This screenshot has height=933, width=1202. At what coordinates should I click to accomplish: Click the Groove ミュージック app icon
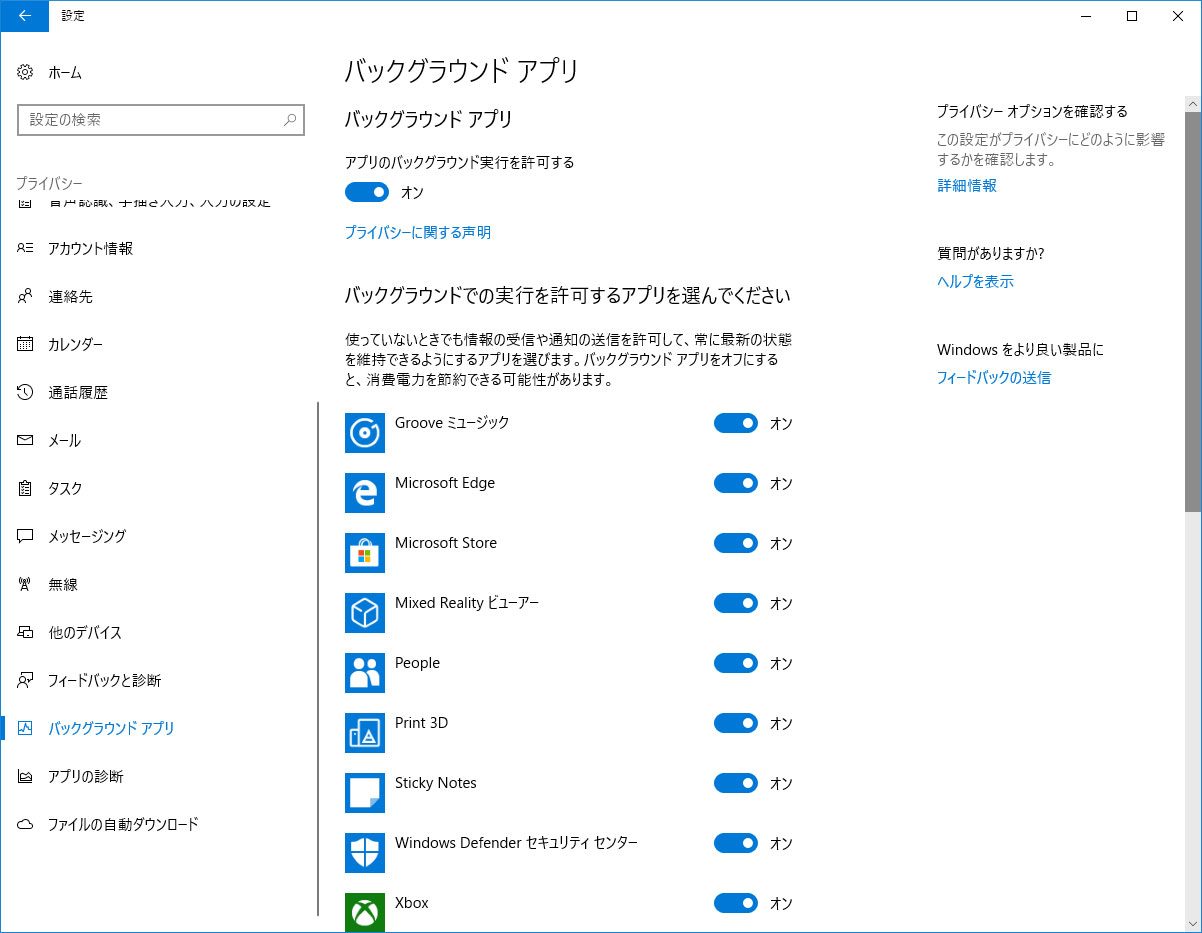(x=365, y=433)
